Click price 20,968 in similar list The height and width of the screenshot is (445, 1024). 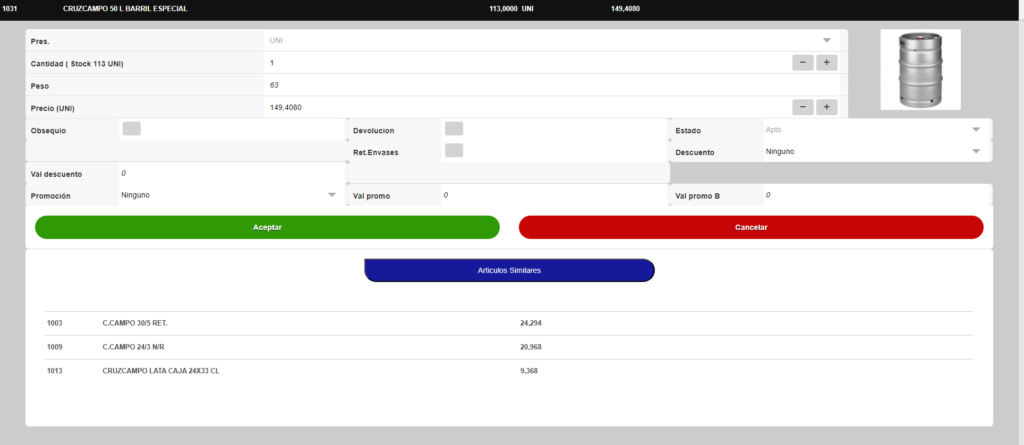click(x=531, y=347)
